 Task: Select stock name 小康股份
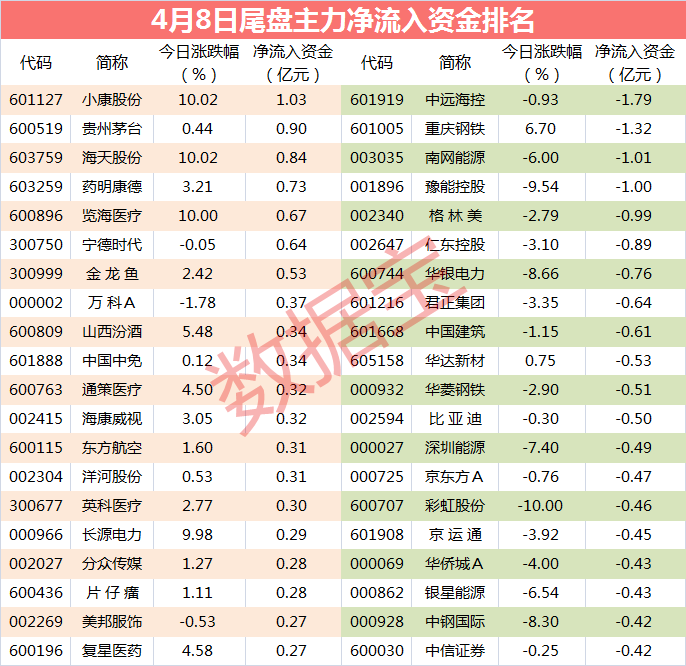pos(112,100)
